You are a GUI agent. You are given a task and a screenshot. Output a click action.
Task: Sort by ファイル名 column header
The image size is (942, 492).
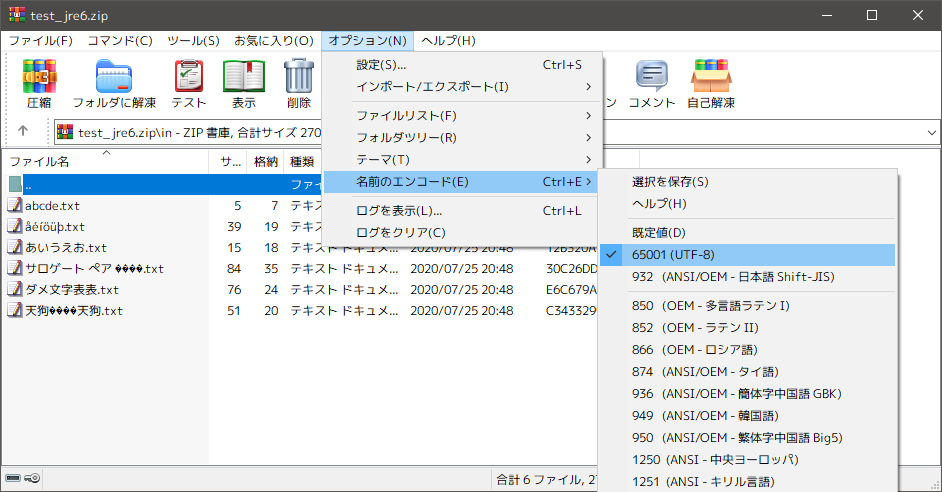tap(105, 161)
